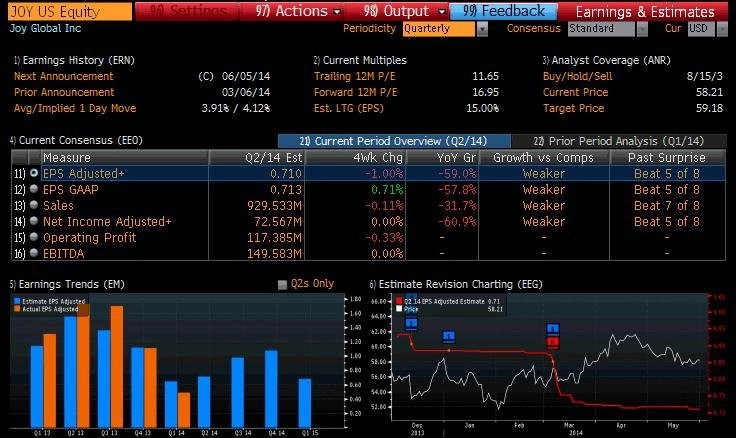The width and height of the screenshot is (736, 438).
Task: Click the Growth vs Comps column header
Action: tap(544, 157)
